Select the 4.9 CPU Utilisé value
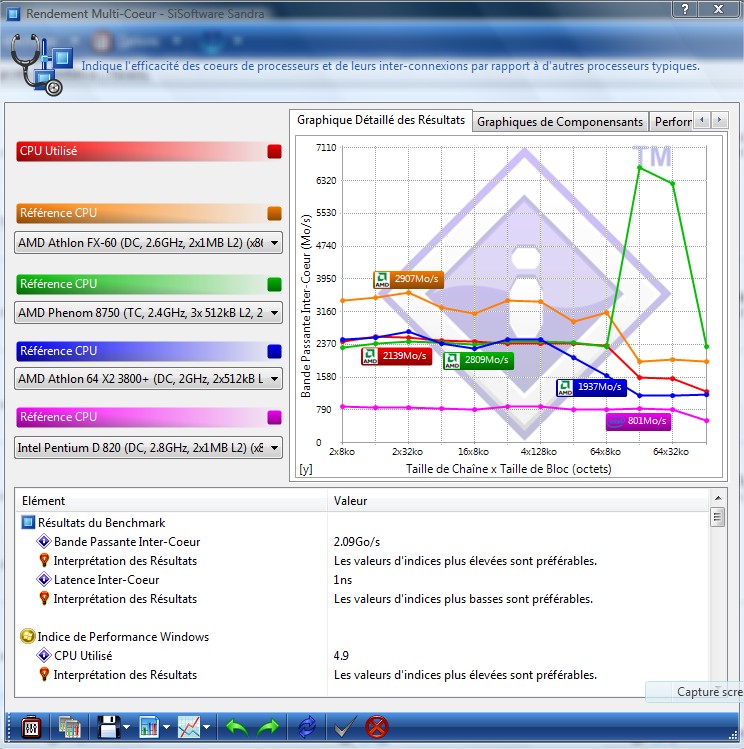The image size is (744, 749). tap(341, 655)
